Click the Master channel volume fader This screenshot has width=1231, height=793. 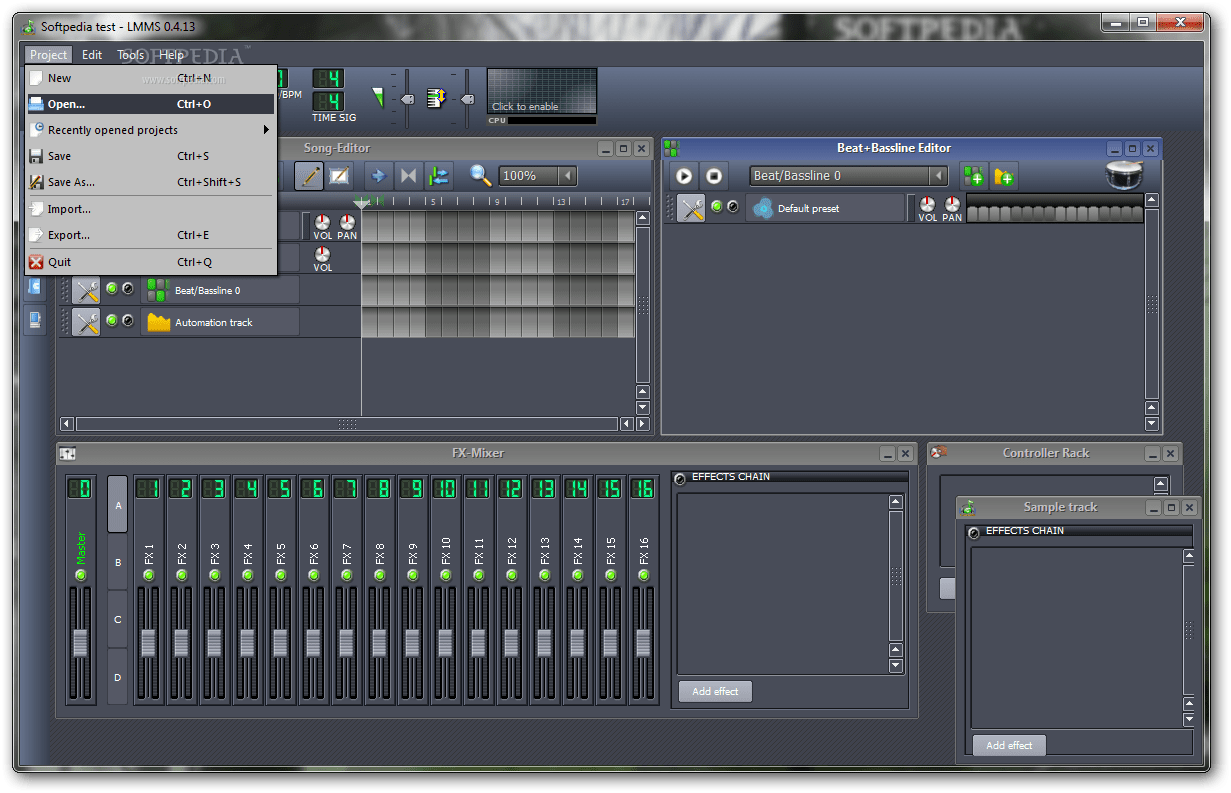pyautogui.click(x=81, y=644)
